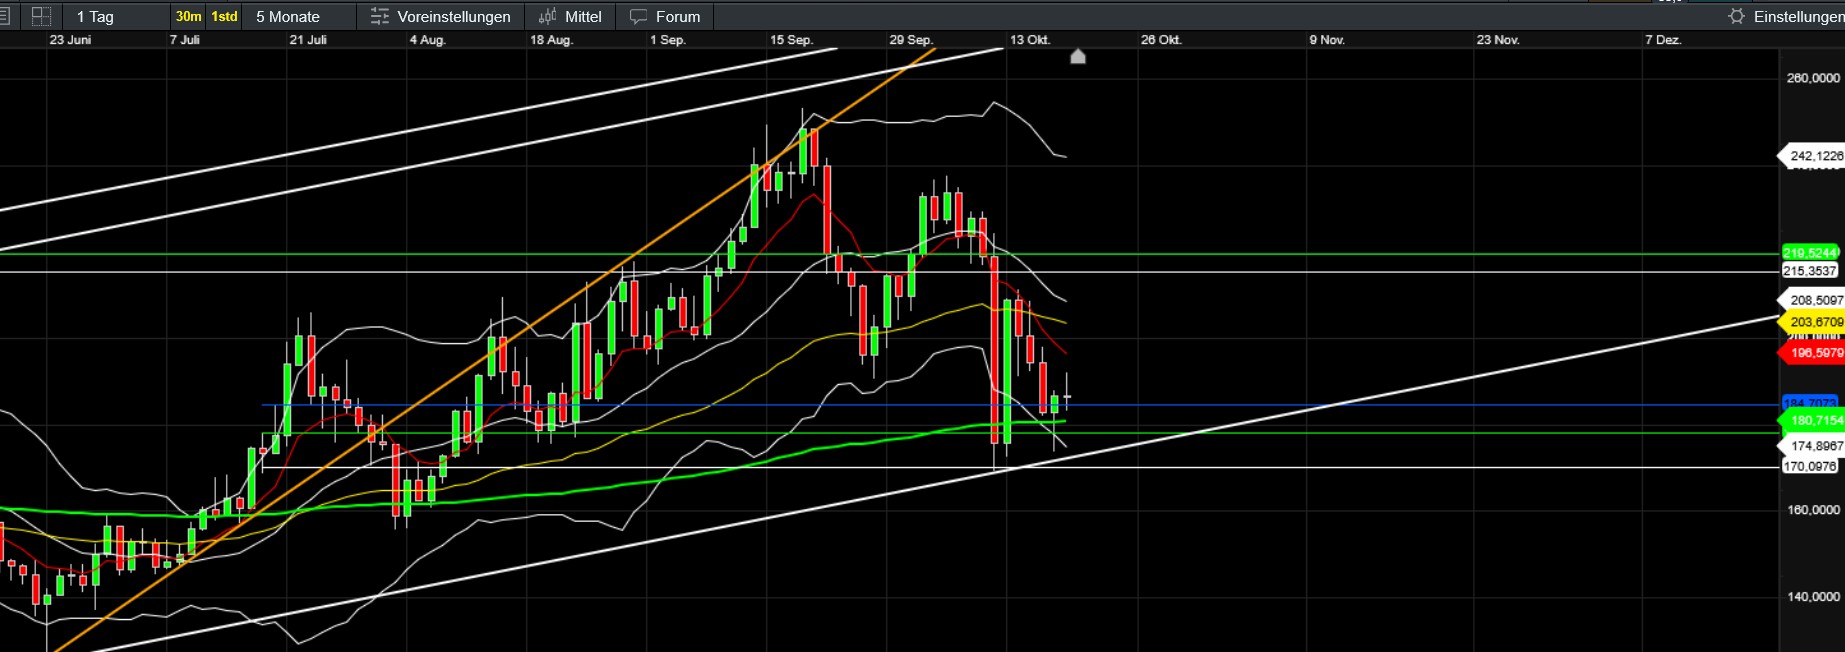This screenshot has width=1845, height=652.
Task: Toggle the 1std timeframe shortcut
Action: click(x=224, y=16)
